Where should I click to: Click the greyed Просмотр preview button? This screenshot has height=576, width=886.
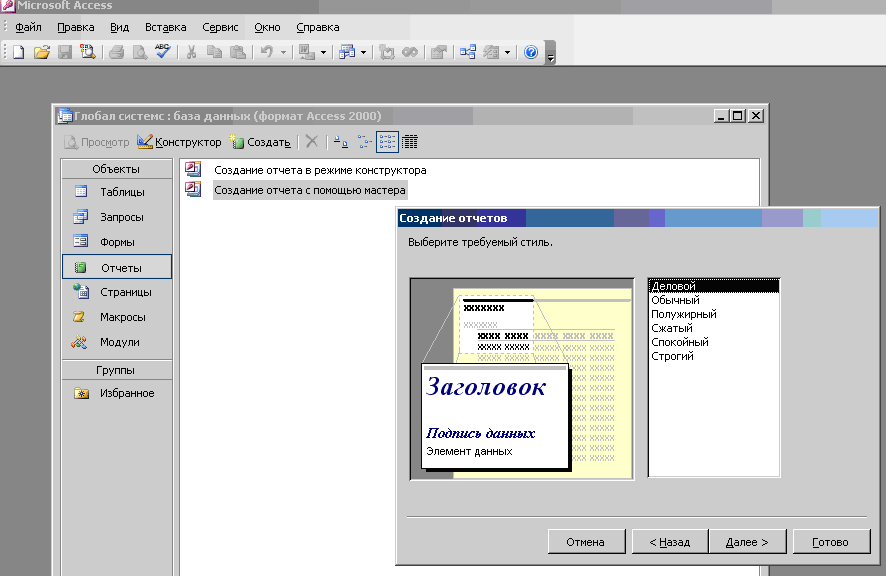pos(97,142)
